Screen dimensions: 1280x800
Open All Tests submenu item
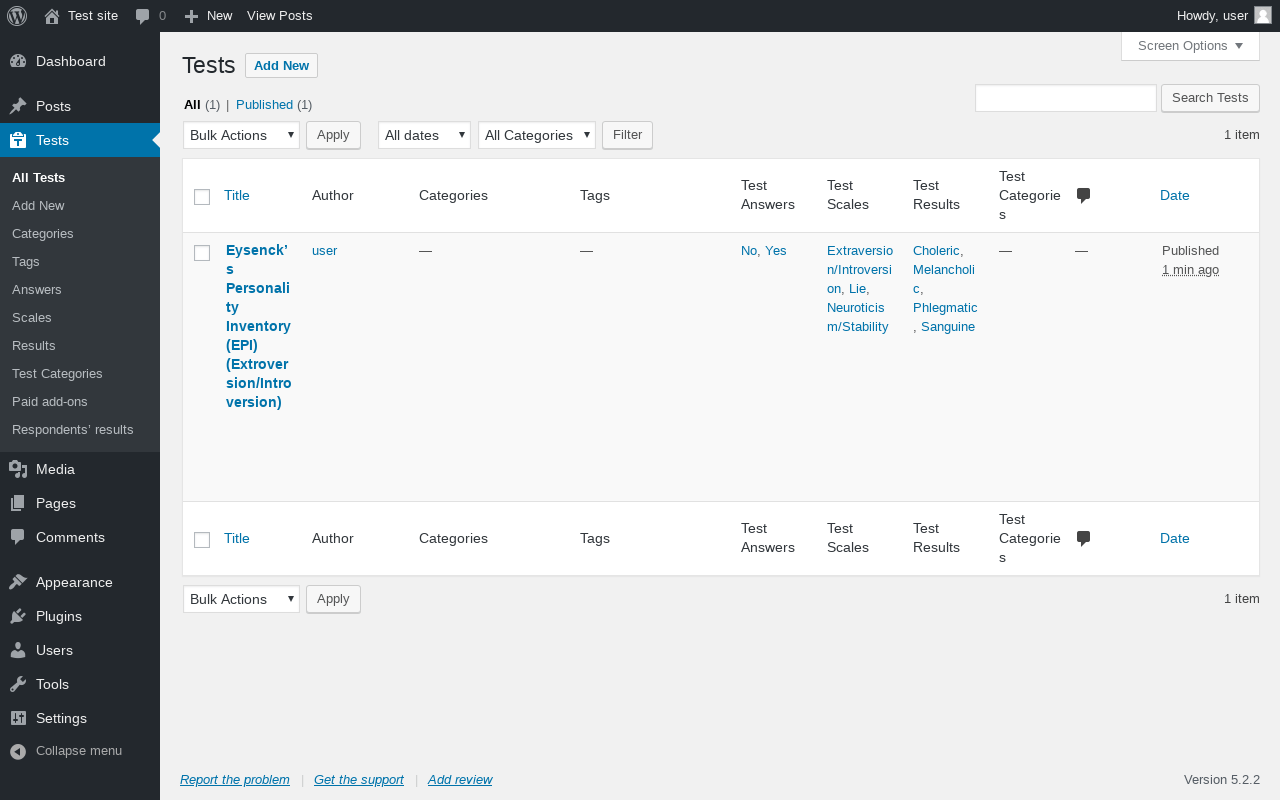(x=38, y=177)
